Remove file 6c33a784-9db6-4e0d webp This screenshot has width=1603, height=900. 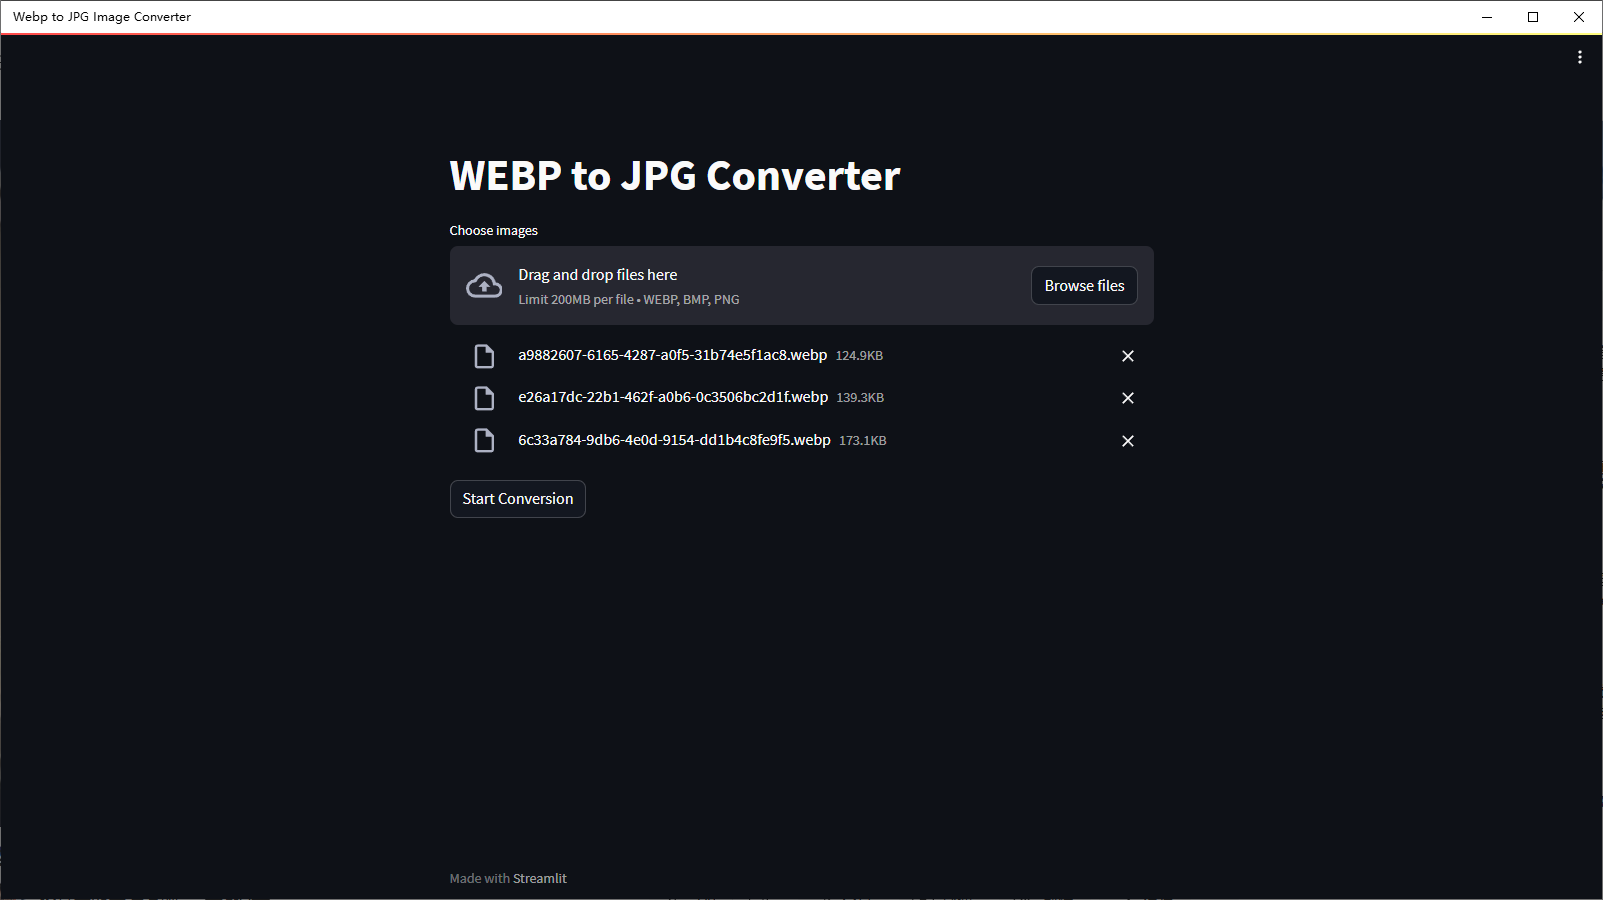point(1127,441)
